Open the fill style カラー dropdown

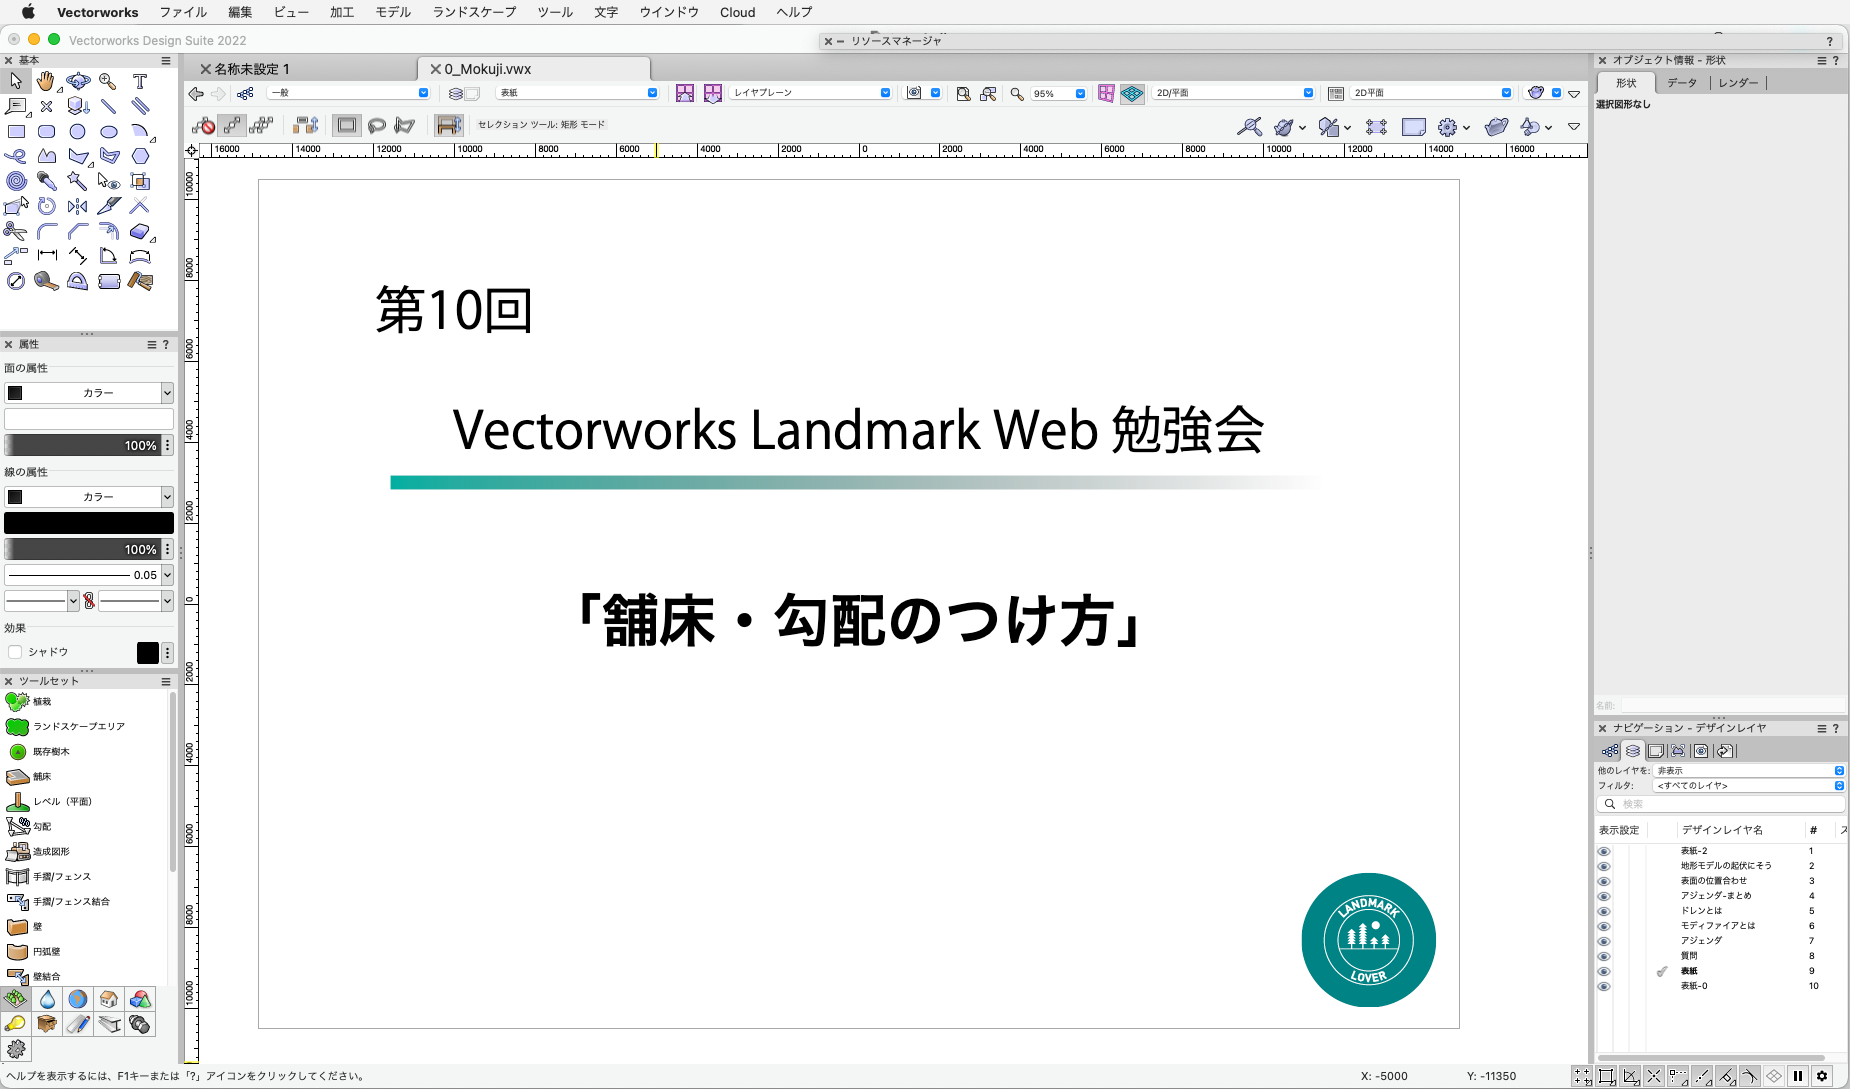tap(89, 393)
